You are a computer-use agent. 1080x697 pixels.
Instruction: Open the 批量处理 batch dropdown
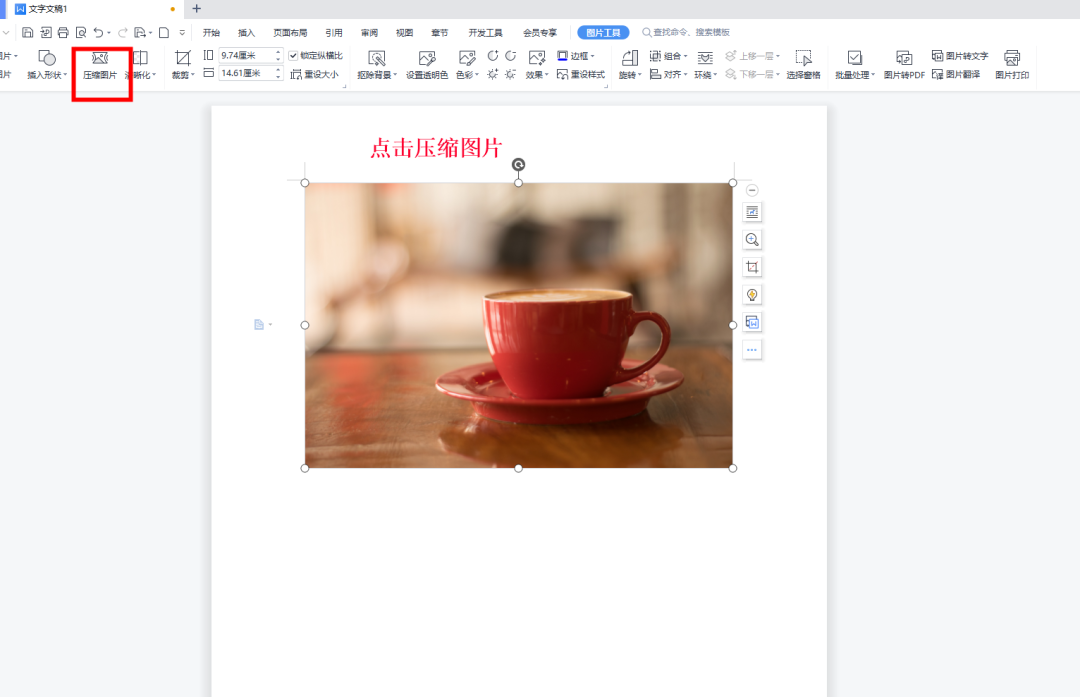855,65
